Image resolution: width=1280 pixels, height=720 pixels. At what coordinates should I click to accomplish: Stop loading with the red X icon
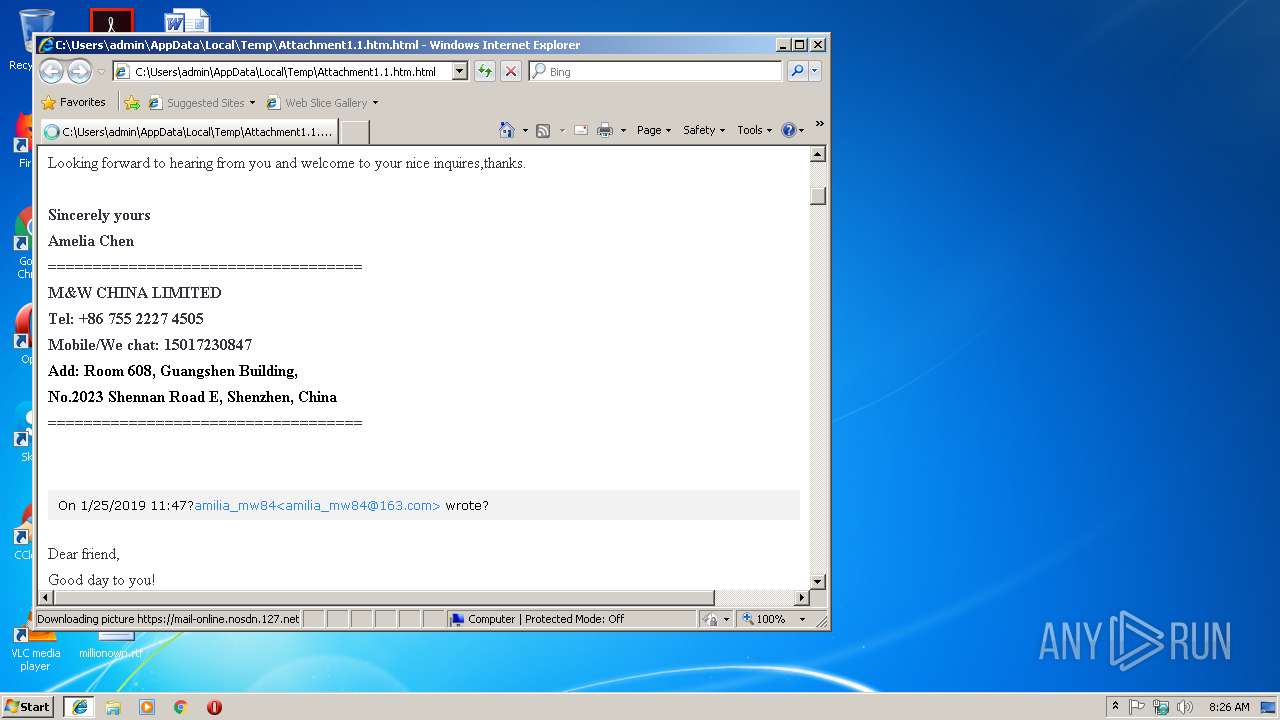pyautogui.click(x=511, y=71)
